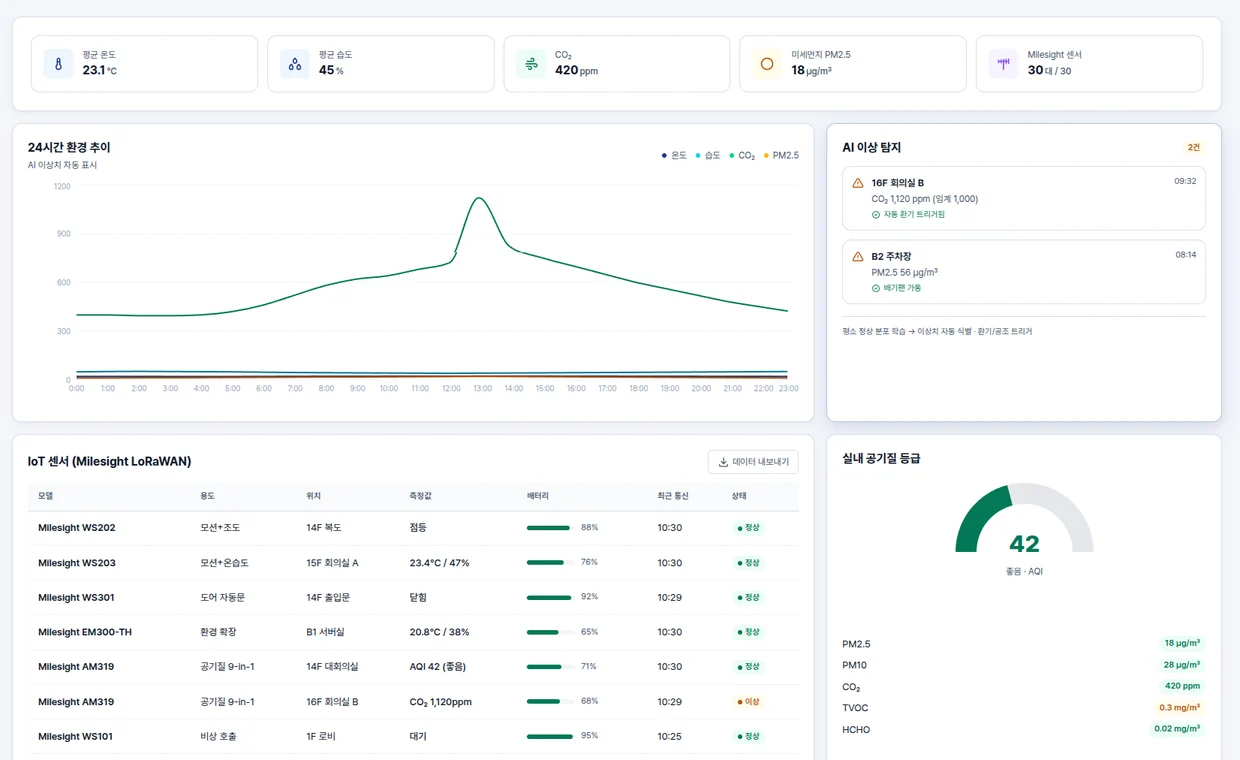This screenshot has width=1240, height=760.
Task: Toggle the 습도 series in the chart legend
Action: [x=708, y=155]
